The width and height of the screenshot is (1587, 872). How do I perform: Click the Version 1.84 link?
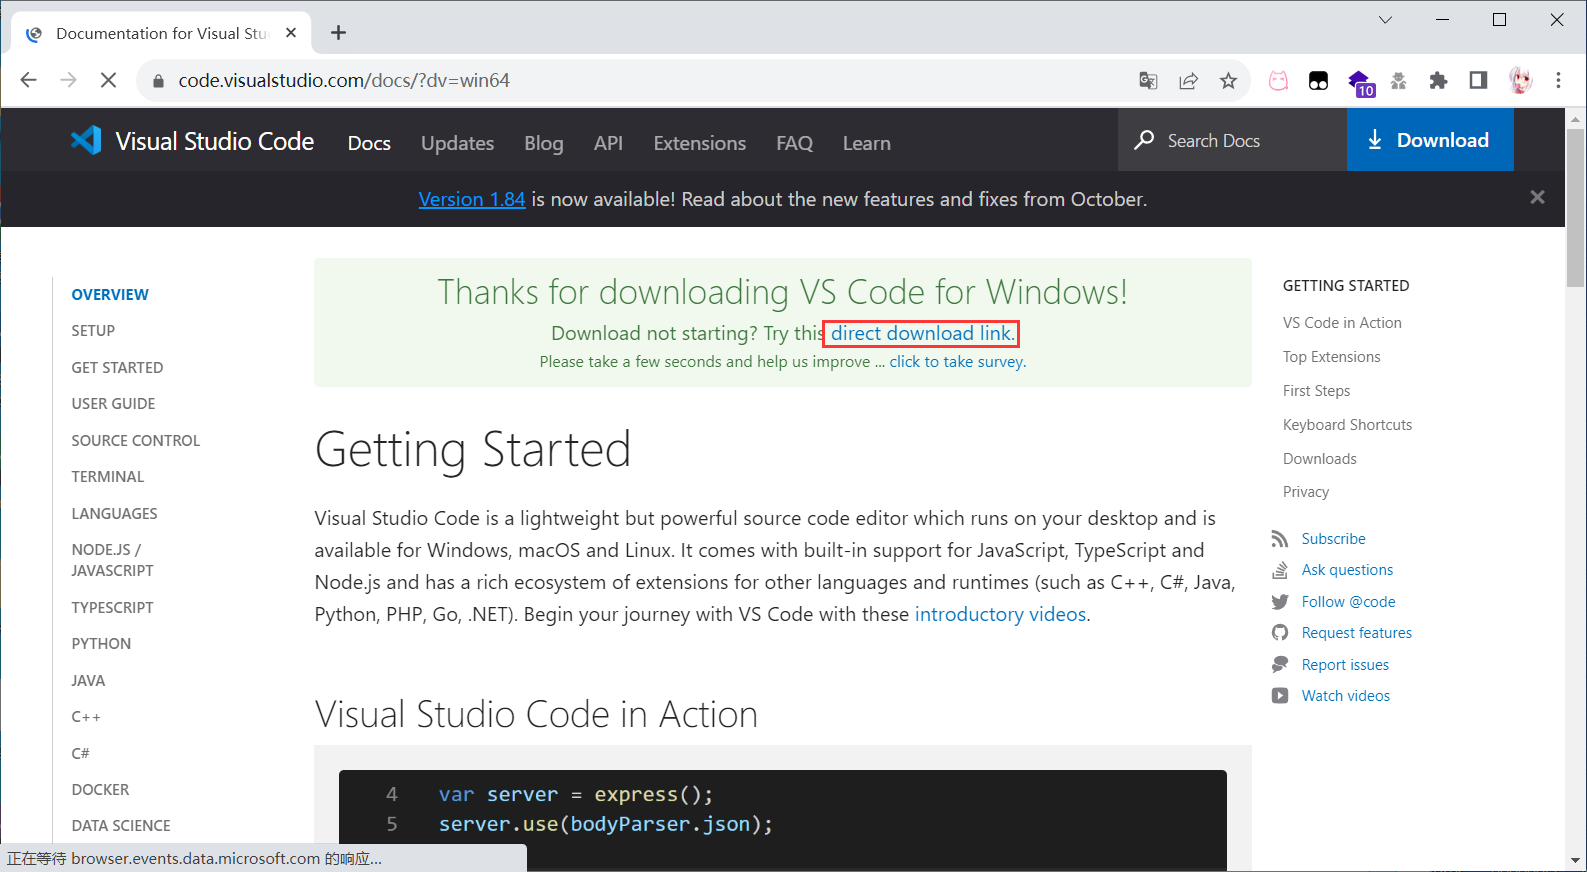pyautogui.click(x=472, y=199)
